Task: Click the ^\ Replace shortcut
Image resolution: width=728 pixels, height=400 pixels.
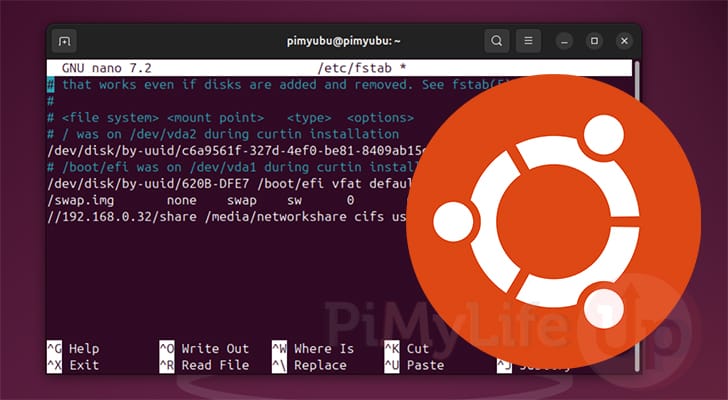Action: coord(309,365)
